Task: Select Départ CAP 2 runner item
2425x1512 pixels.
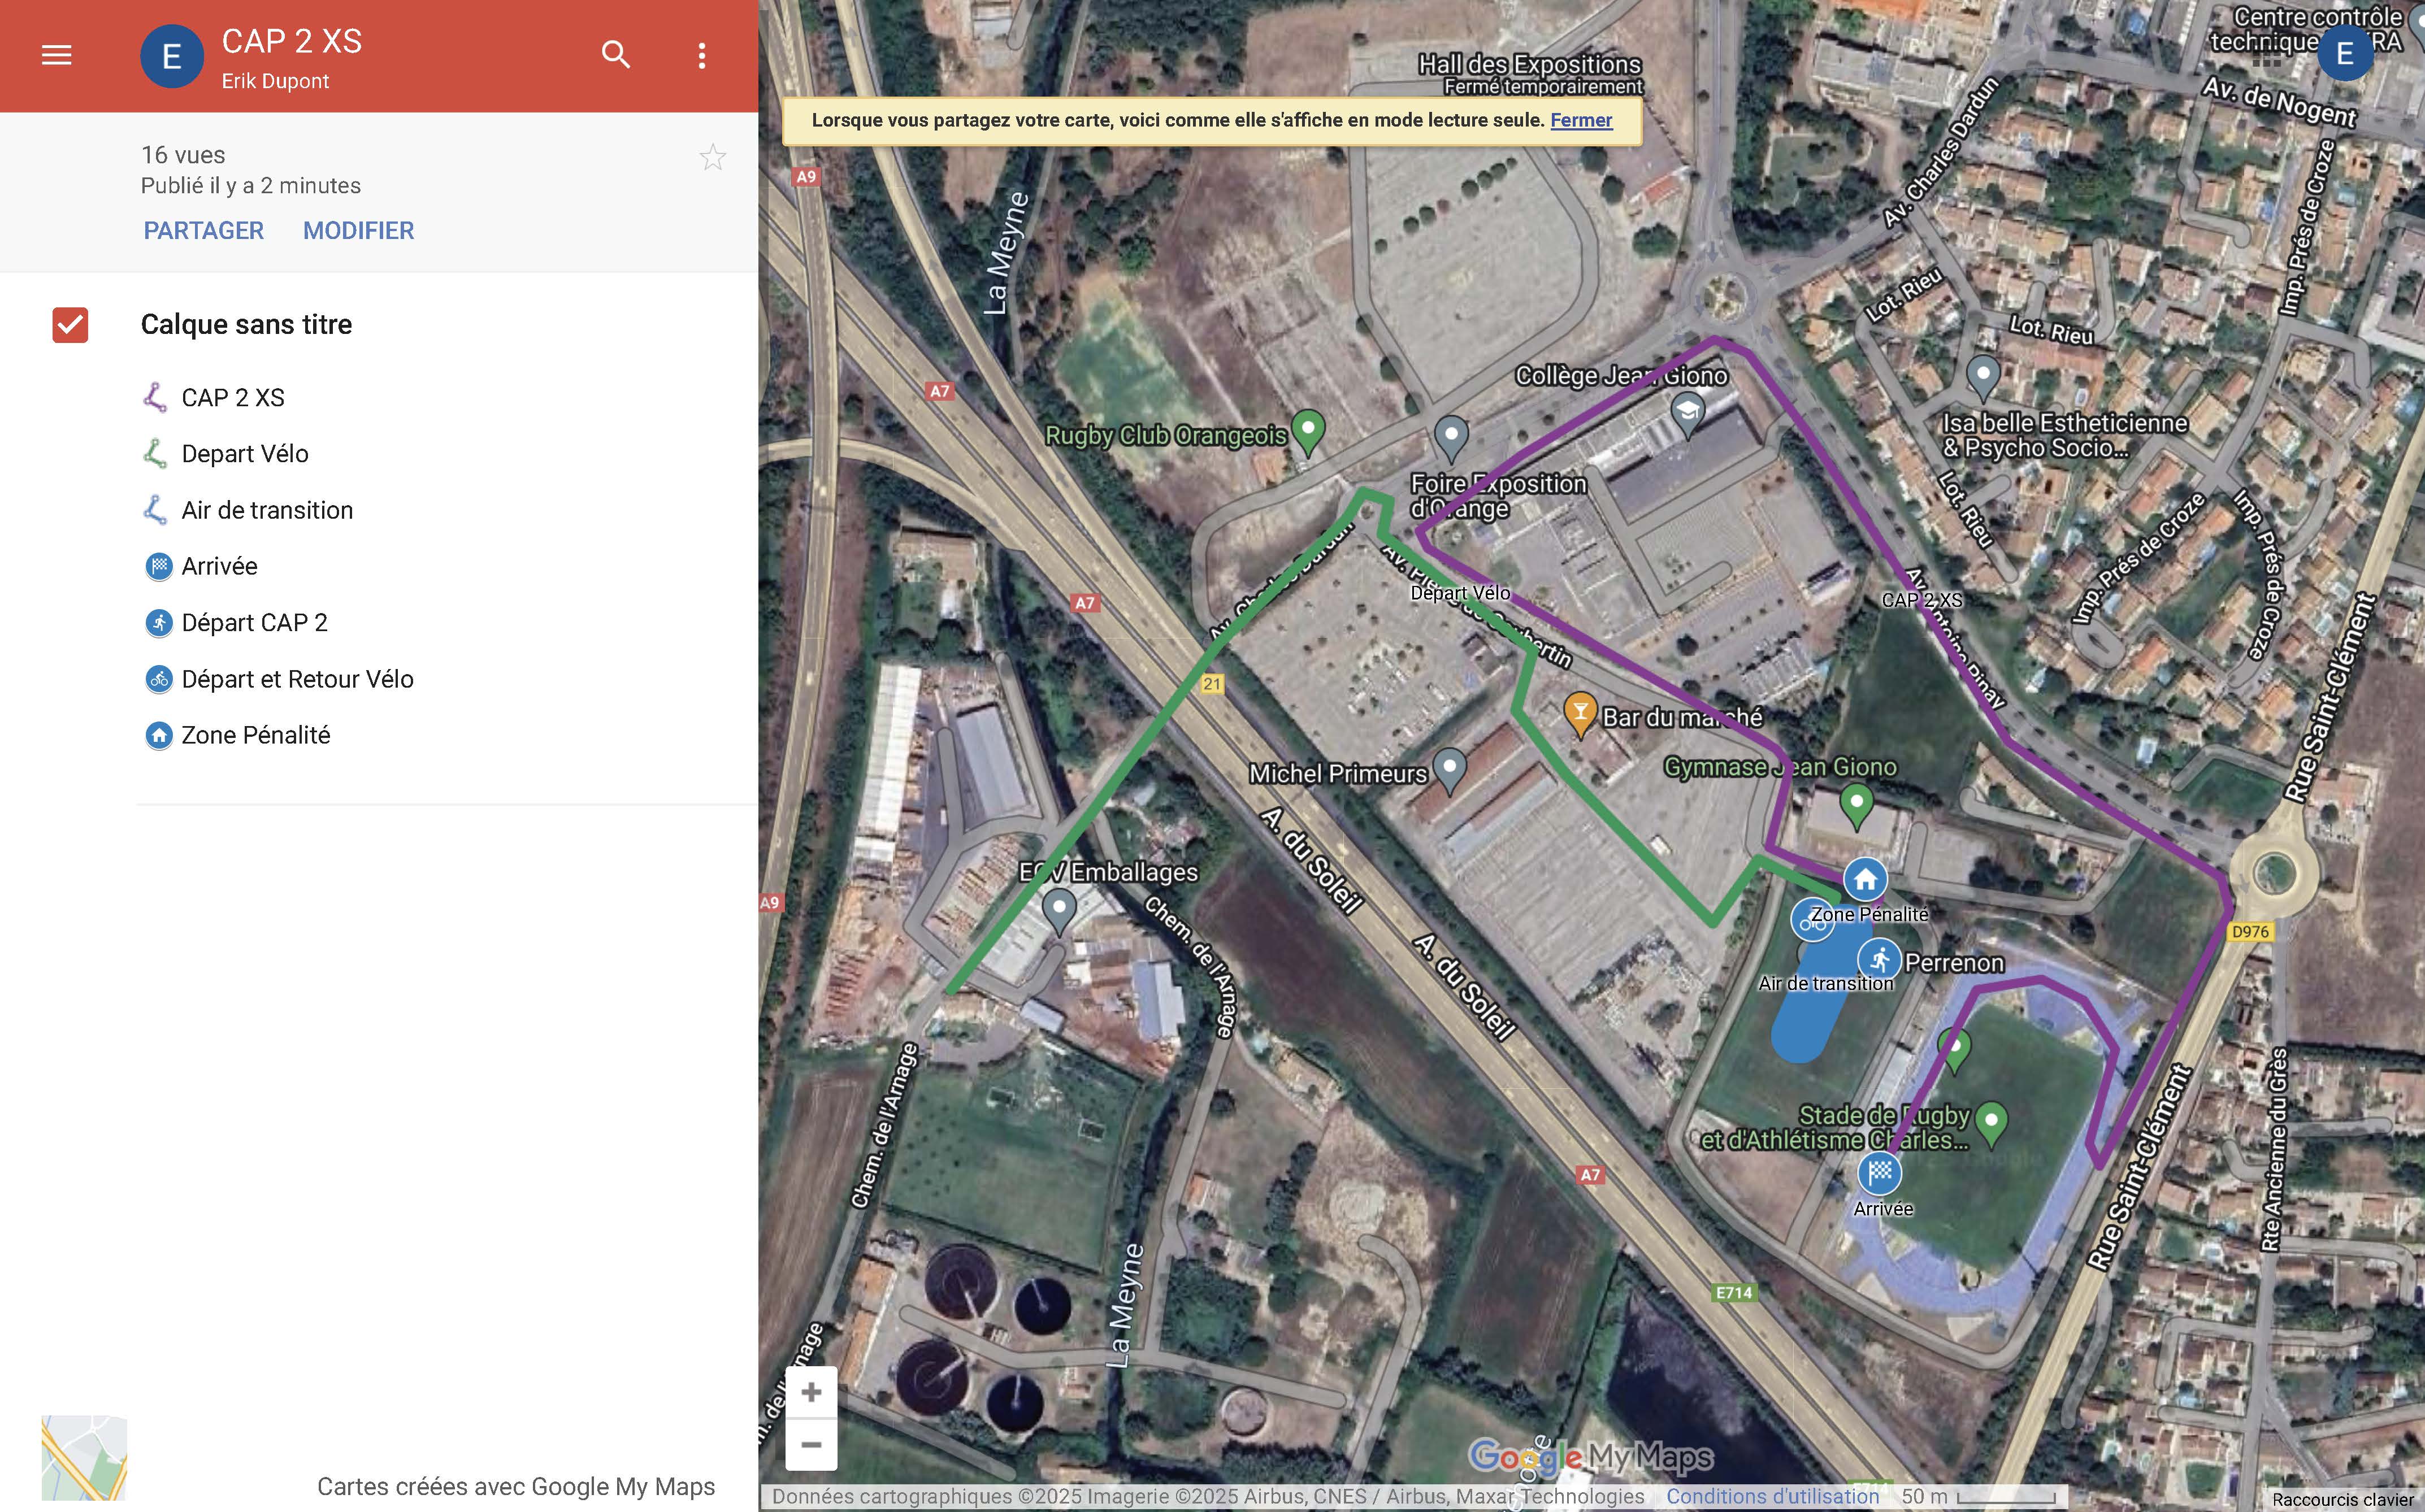Action: (x=254, y=623)
